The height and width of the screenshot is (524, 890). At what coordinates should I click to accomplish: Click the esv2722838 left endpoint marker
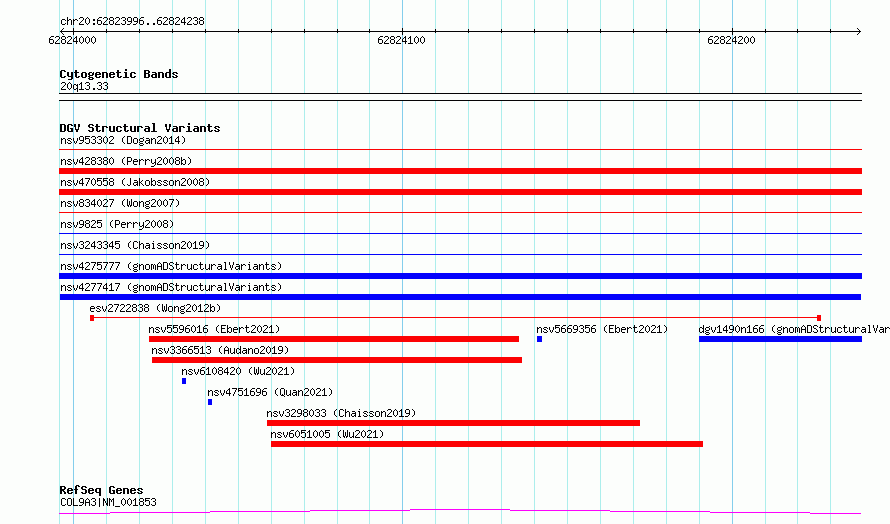click(92, 318)
